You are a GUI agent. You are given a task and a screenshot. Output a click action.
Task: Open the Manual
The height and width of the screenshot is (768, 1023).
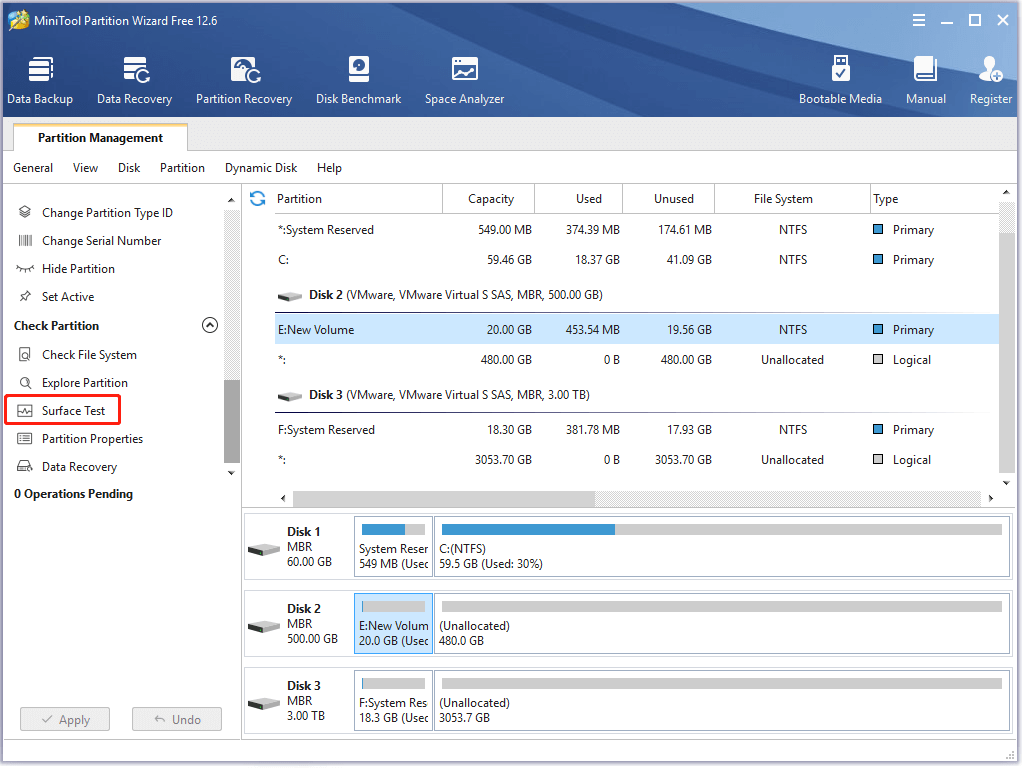click(925, 80)
